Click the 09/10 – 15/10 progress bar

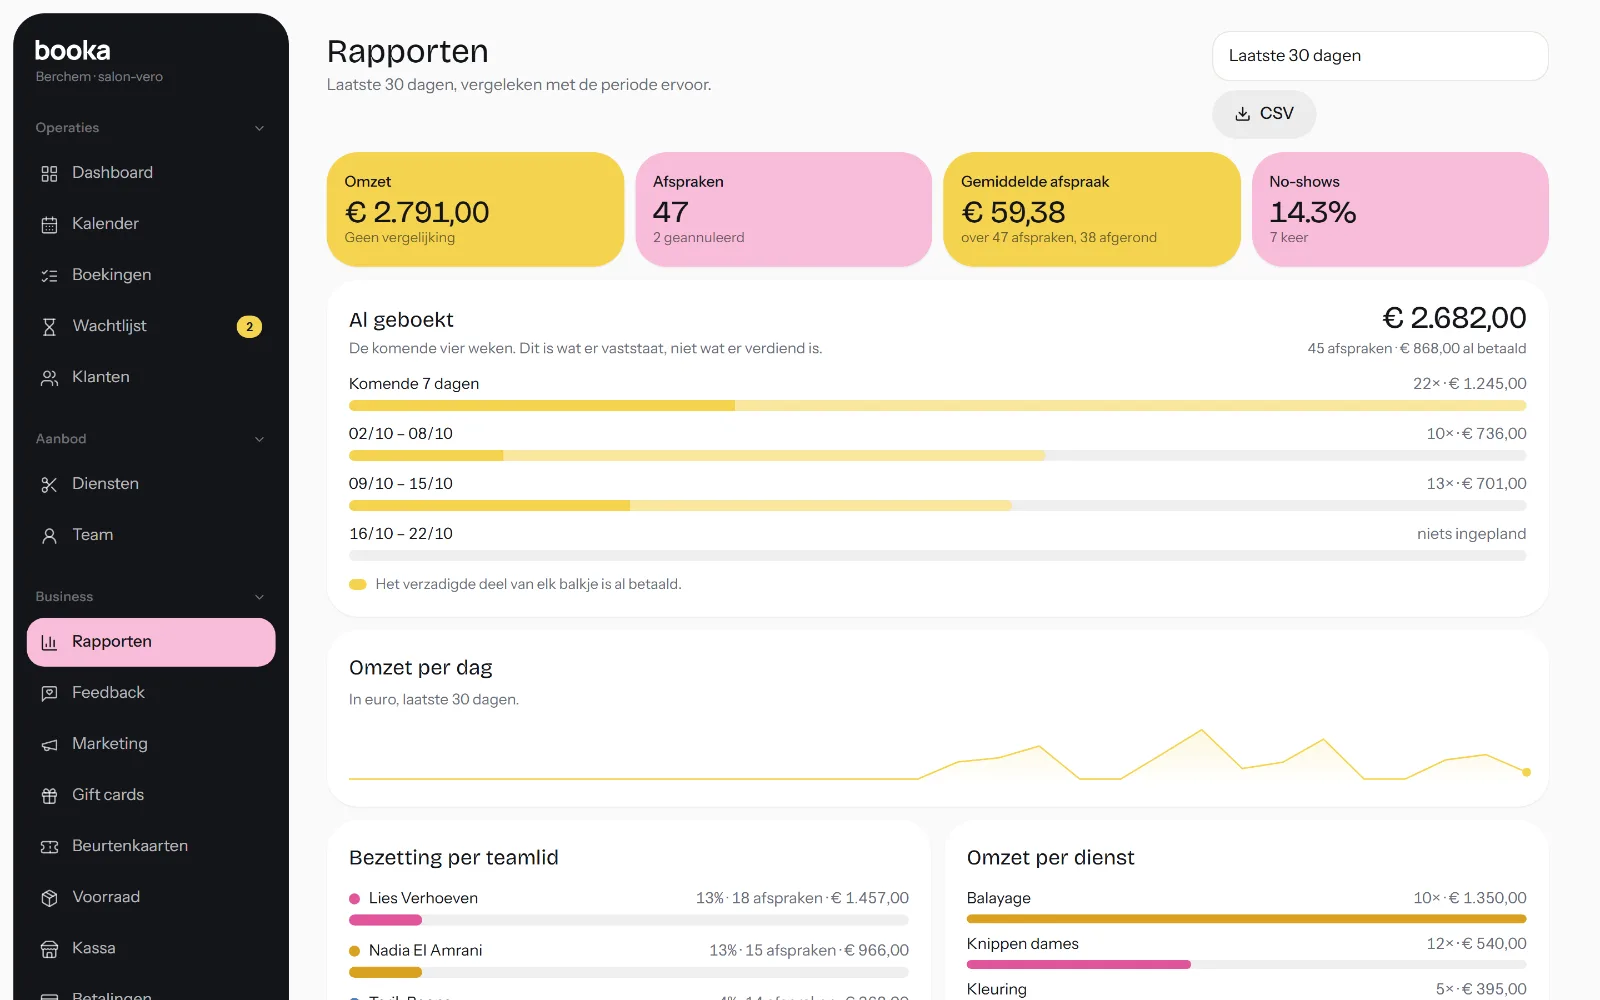tap(937, 506)
